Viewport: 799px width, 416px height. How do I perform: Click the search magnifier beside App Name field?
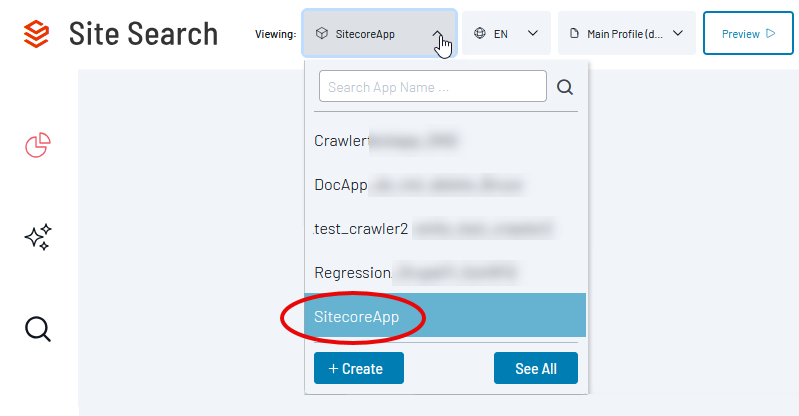point(565,87)
